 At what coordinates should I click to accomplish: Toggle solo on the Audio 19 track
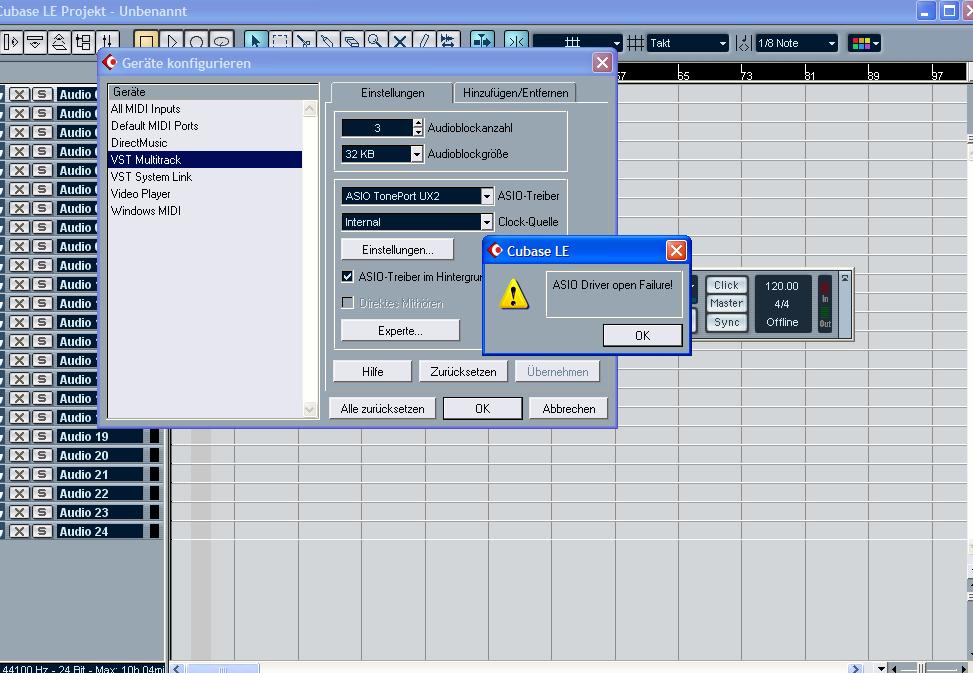pos(42,436)
